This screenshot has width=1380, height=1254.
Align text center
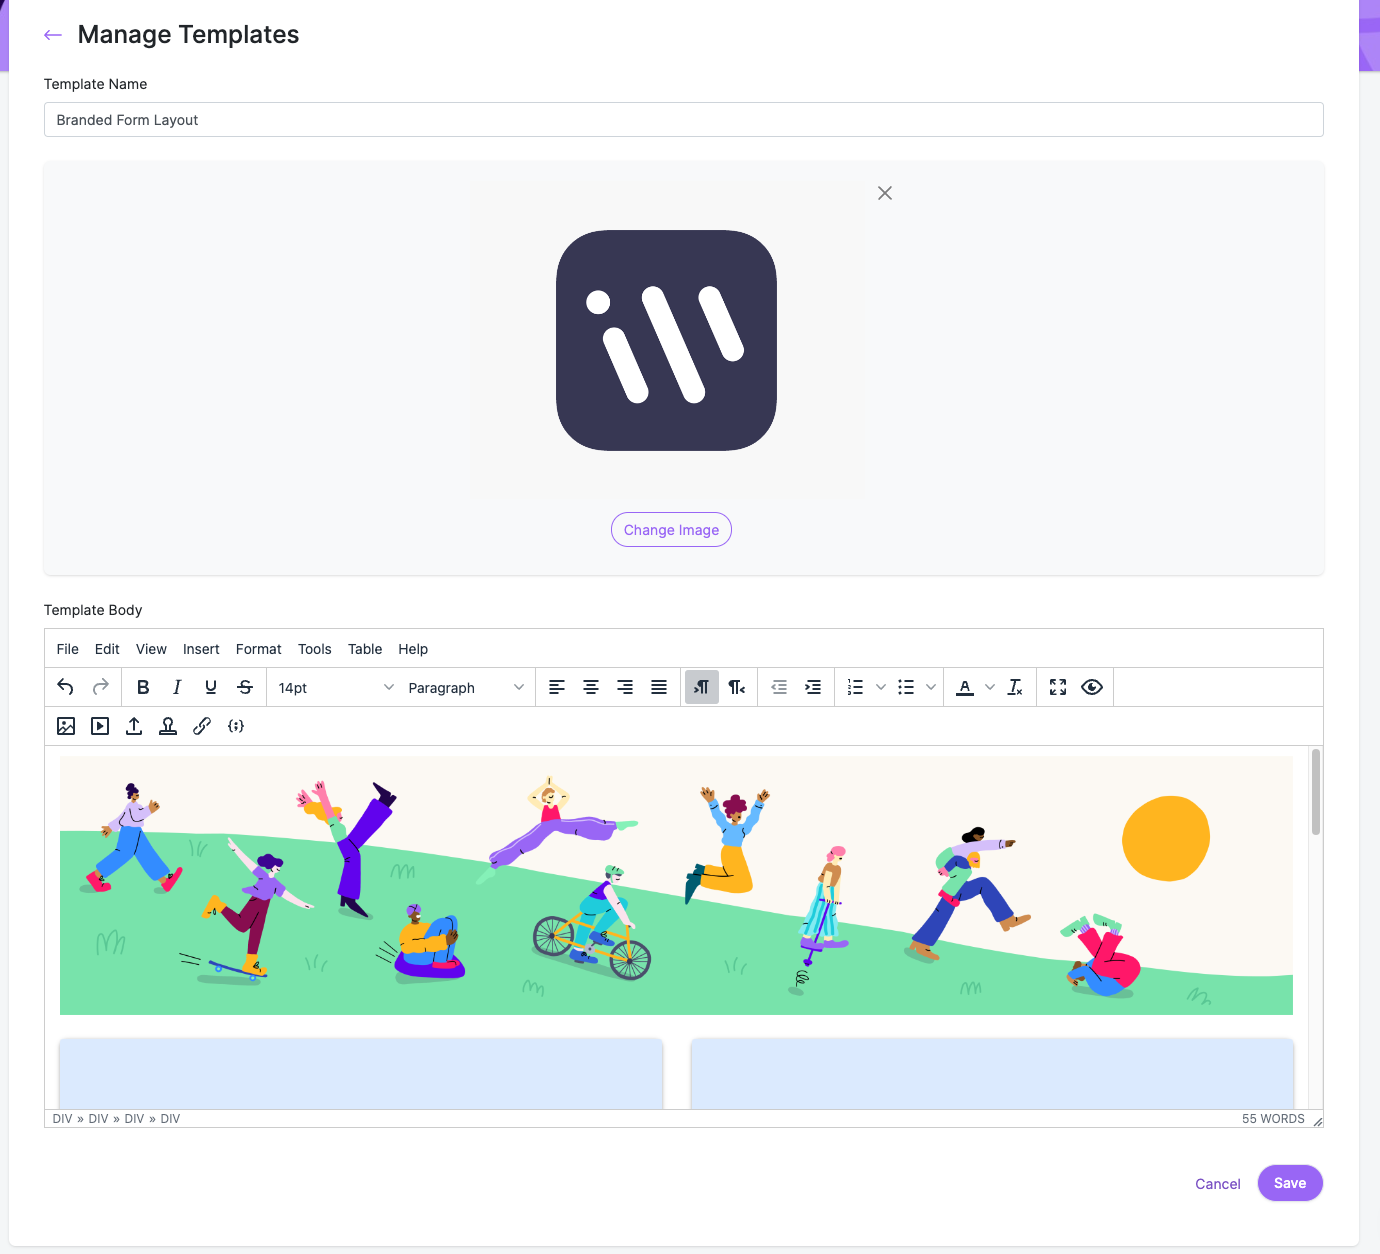click(591, 687)
